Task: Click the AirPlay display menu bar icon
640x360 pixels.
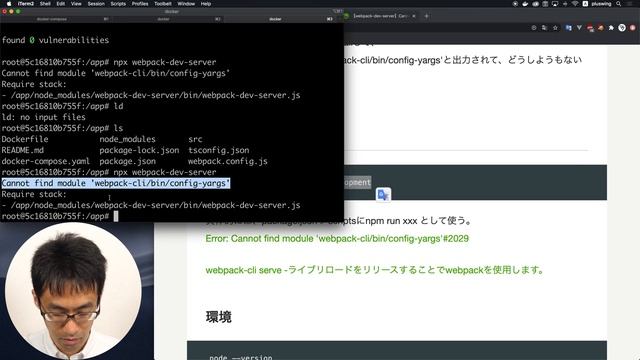Action: [555, 4]
